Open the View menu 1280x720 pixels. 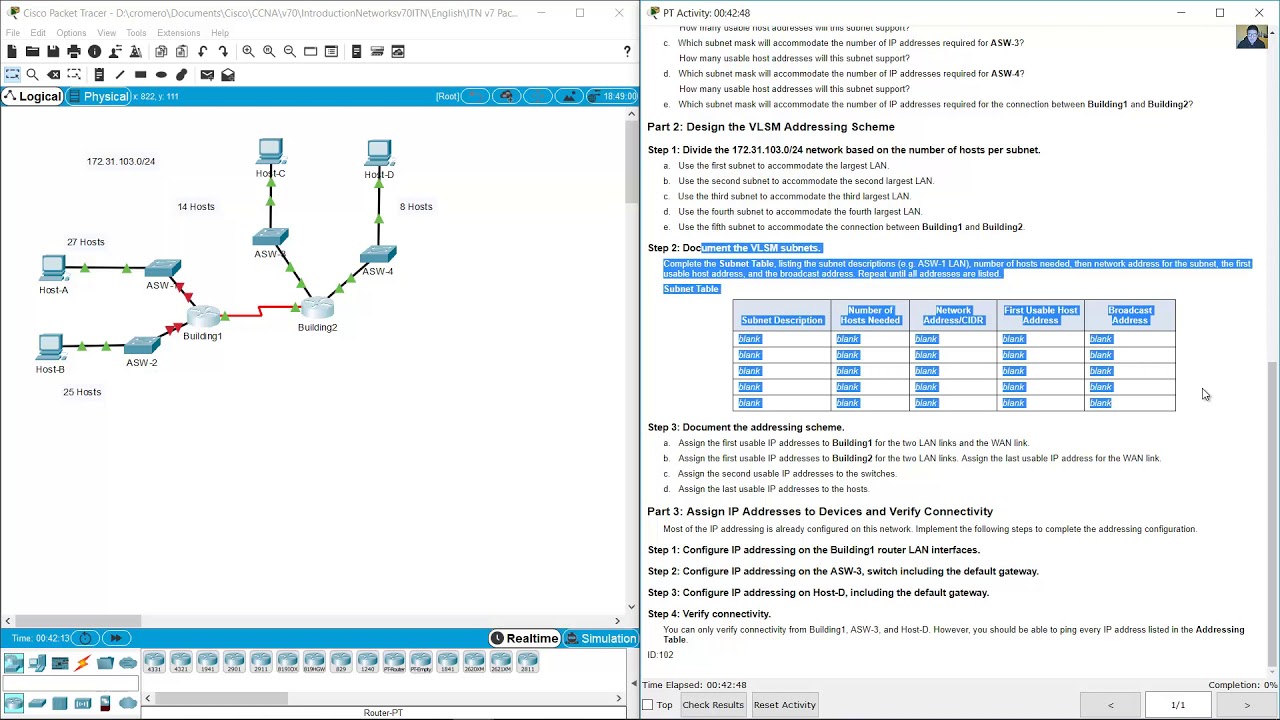pyautogui.click(x=106, y=33)
